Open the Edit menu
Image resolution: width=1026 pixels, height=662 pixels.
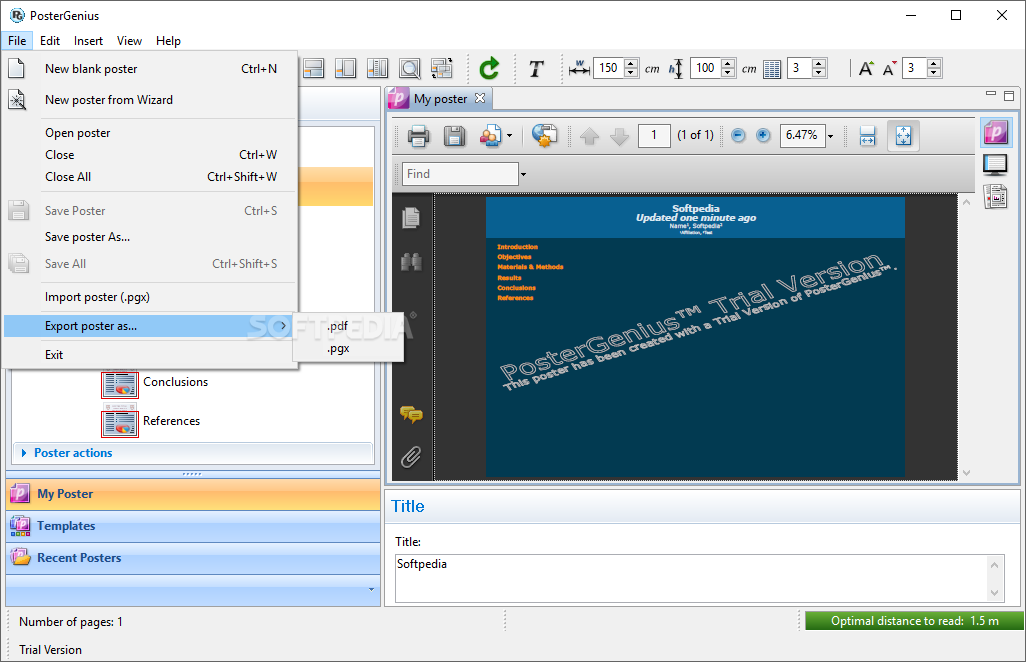50,41
